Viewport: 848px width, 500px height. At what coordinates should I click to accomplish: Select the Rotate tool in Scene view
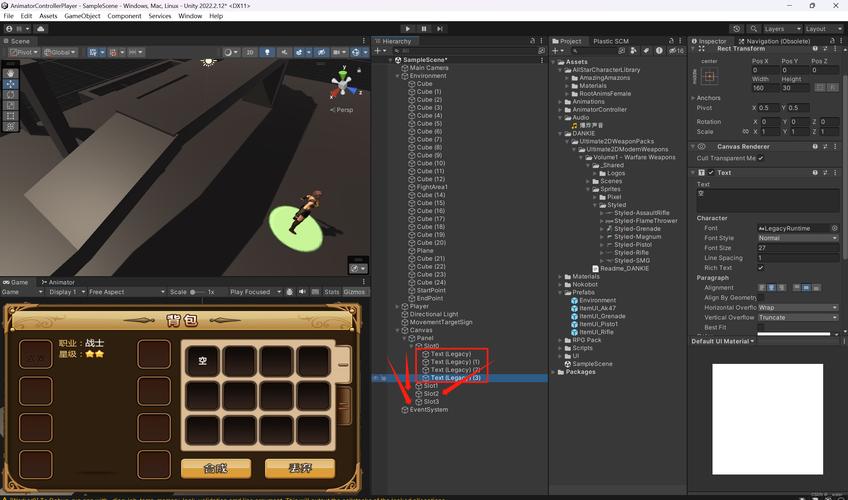(x=11, y=95)
